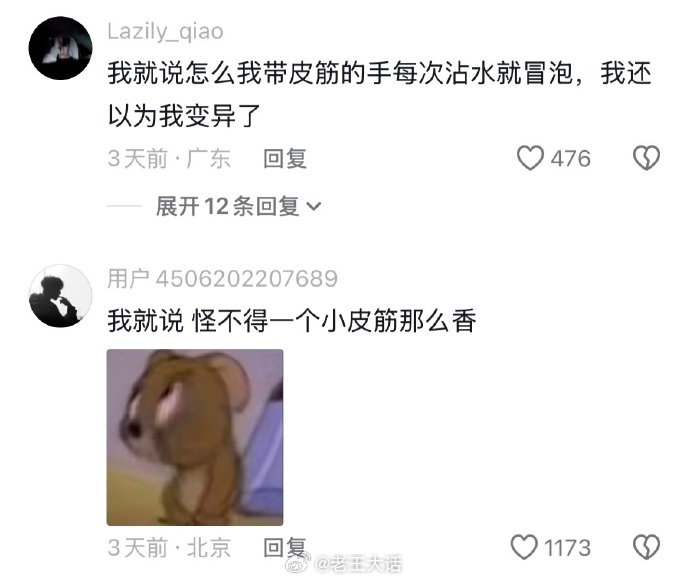The height and width of the screenshot is (581, 690).
Task: Like the comment from 用户4506202207689
Action: tap(524, 547)
